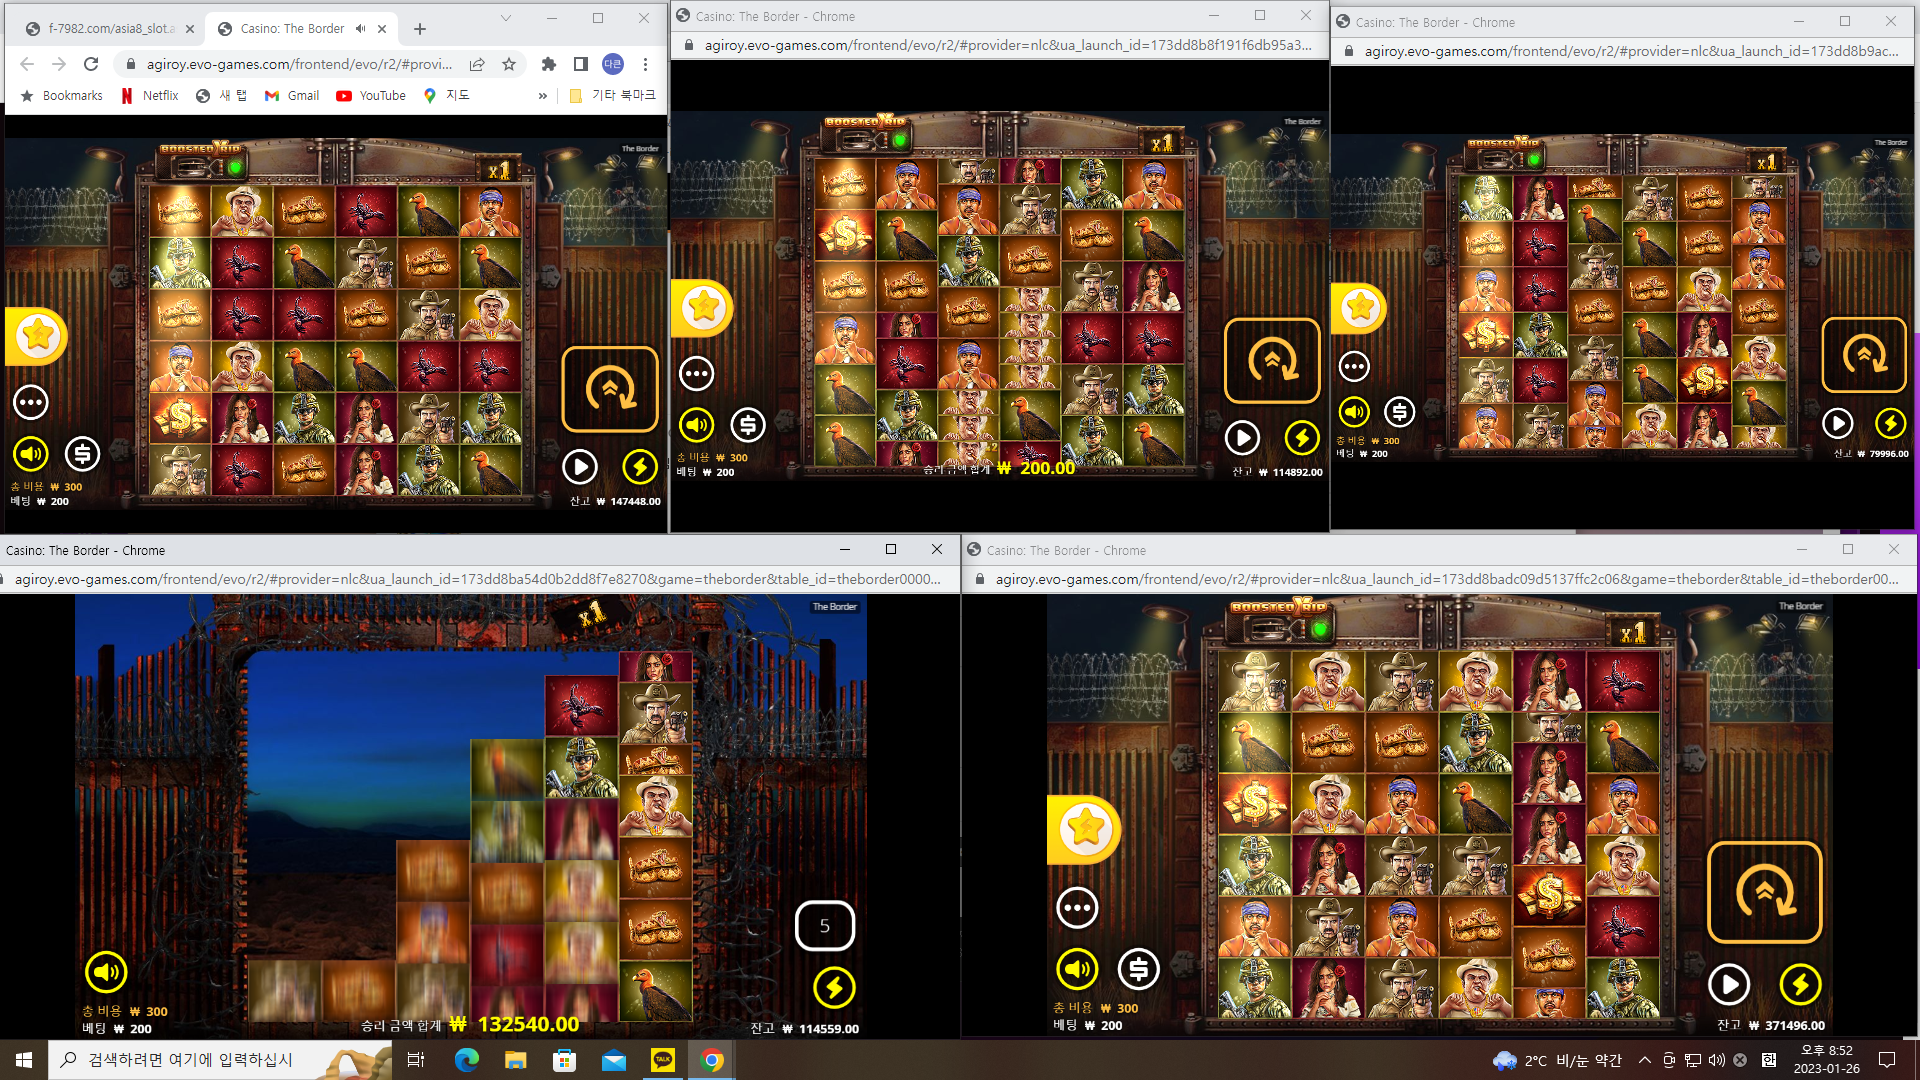1920x1080 pixels.
Task: Open a new Chrome tab
Action: click(420, 29)
